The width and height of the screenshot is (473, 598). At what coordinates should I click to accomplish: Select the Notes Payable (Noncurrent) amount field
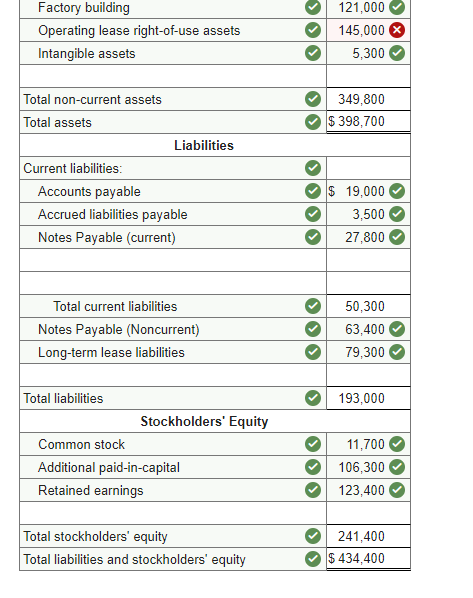(x=368, y=329)
